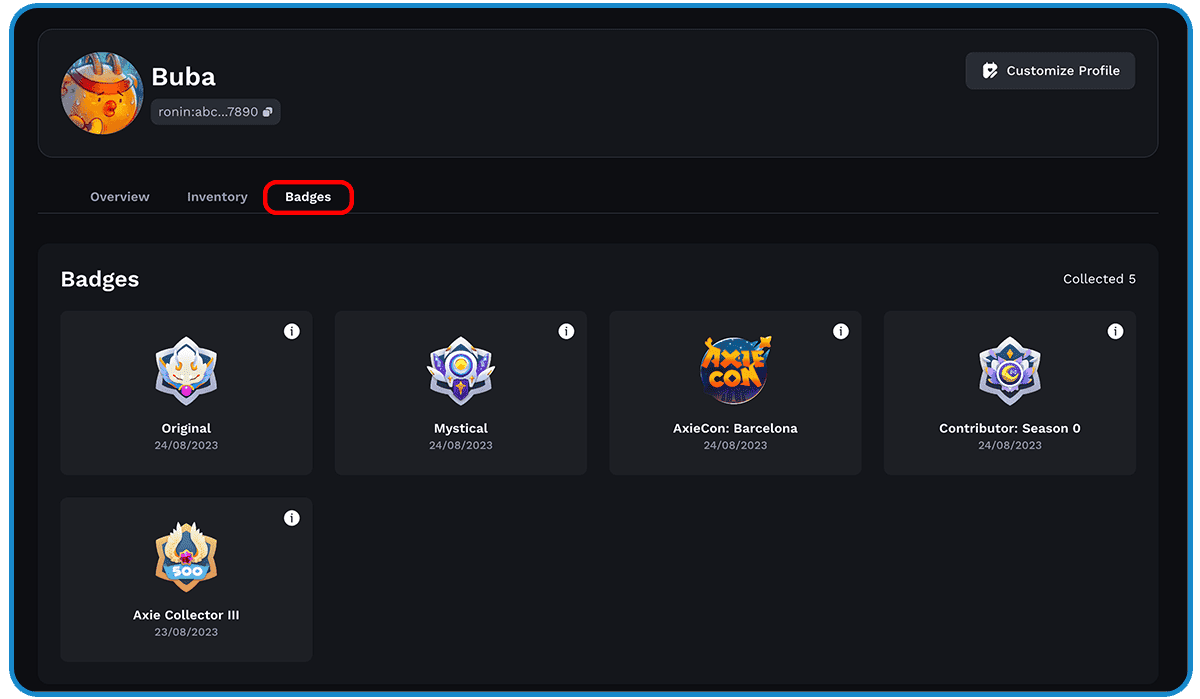Click the Axie Collector III badge title
This screenshot has width=1200, height=699.
pos(186,615)
